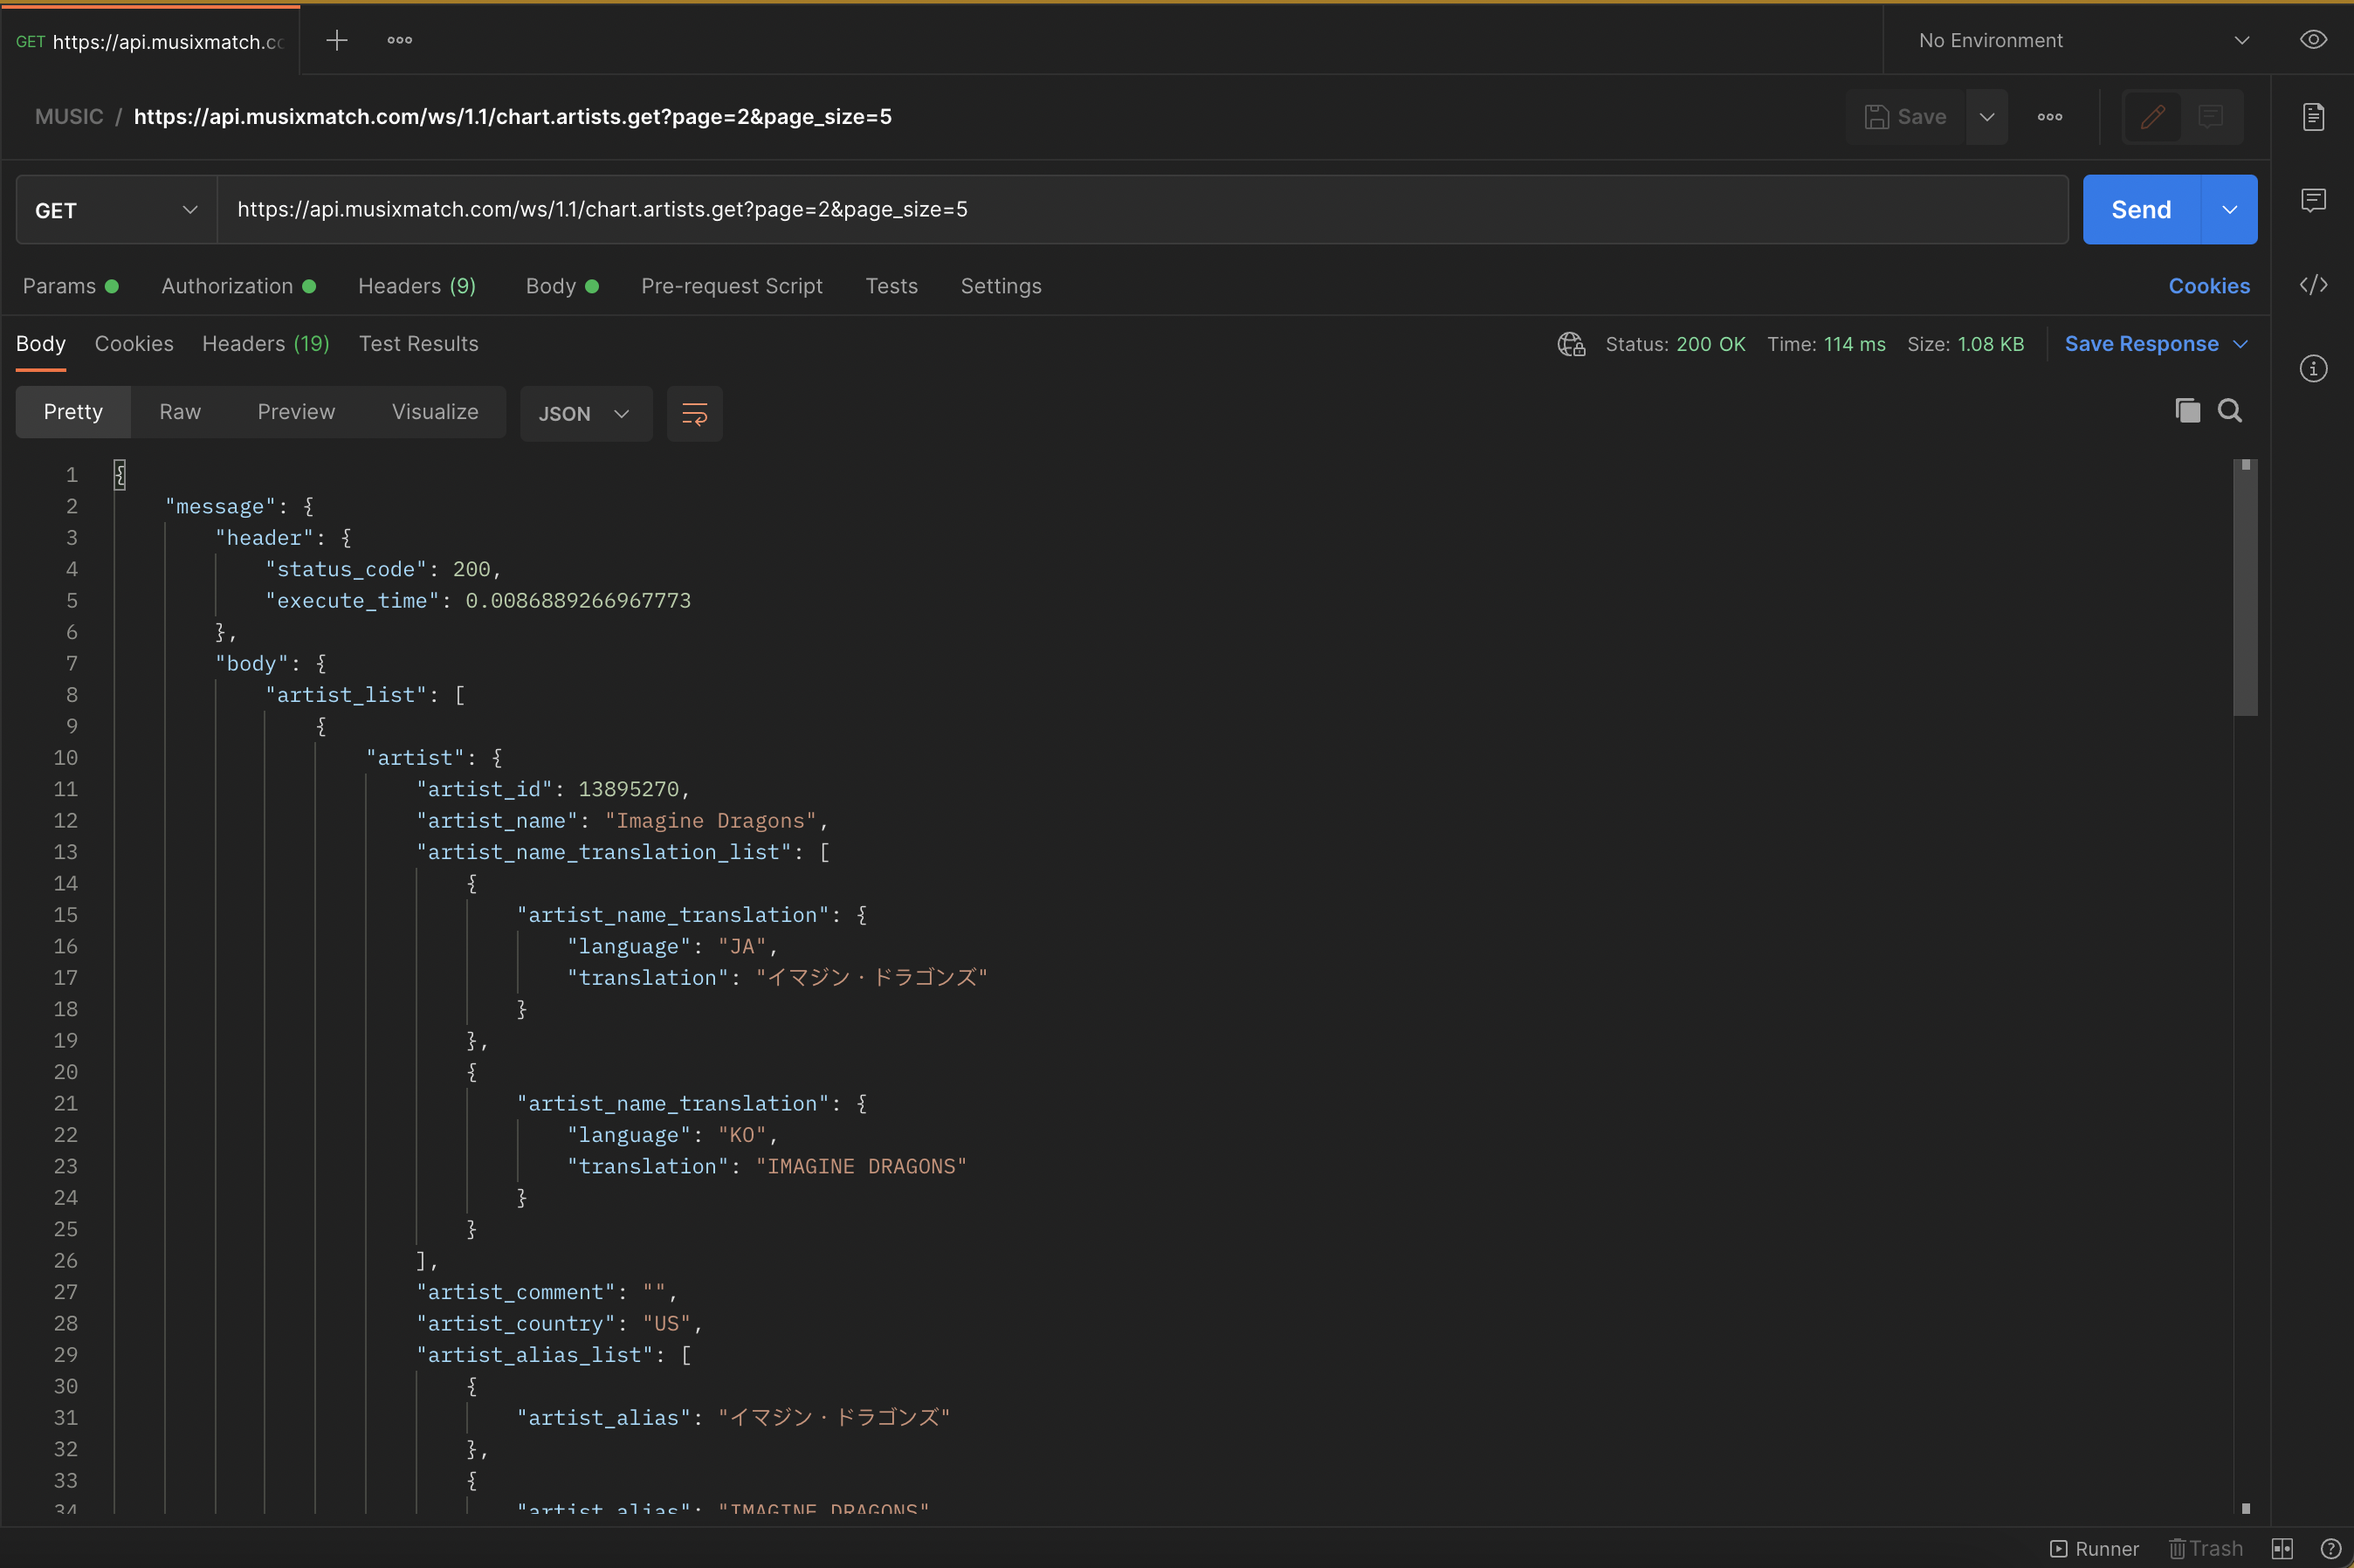Switch to Raw response view
Screen dimensions: 2354x1568
click(180, 411)
